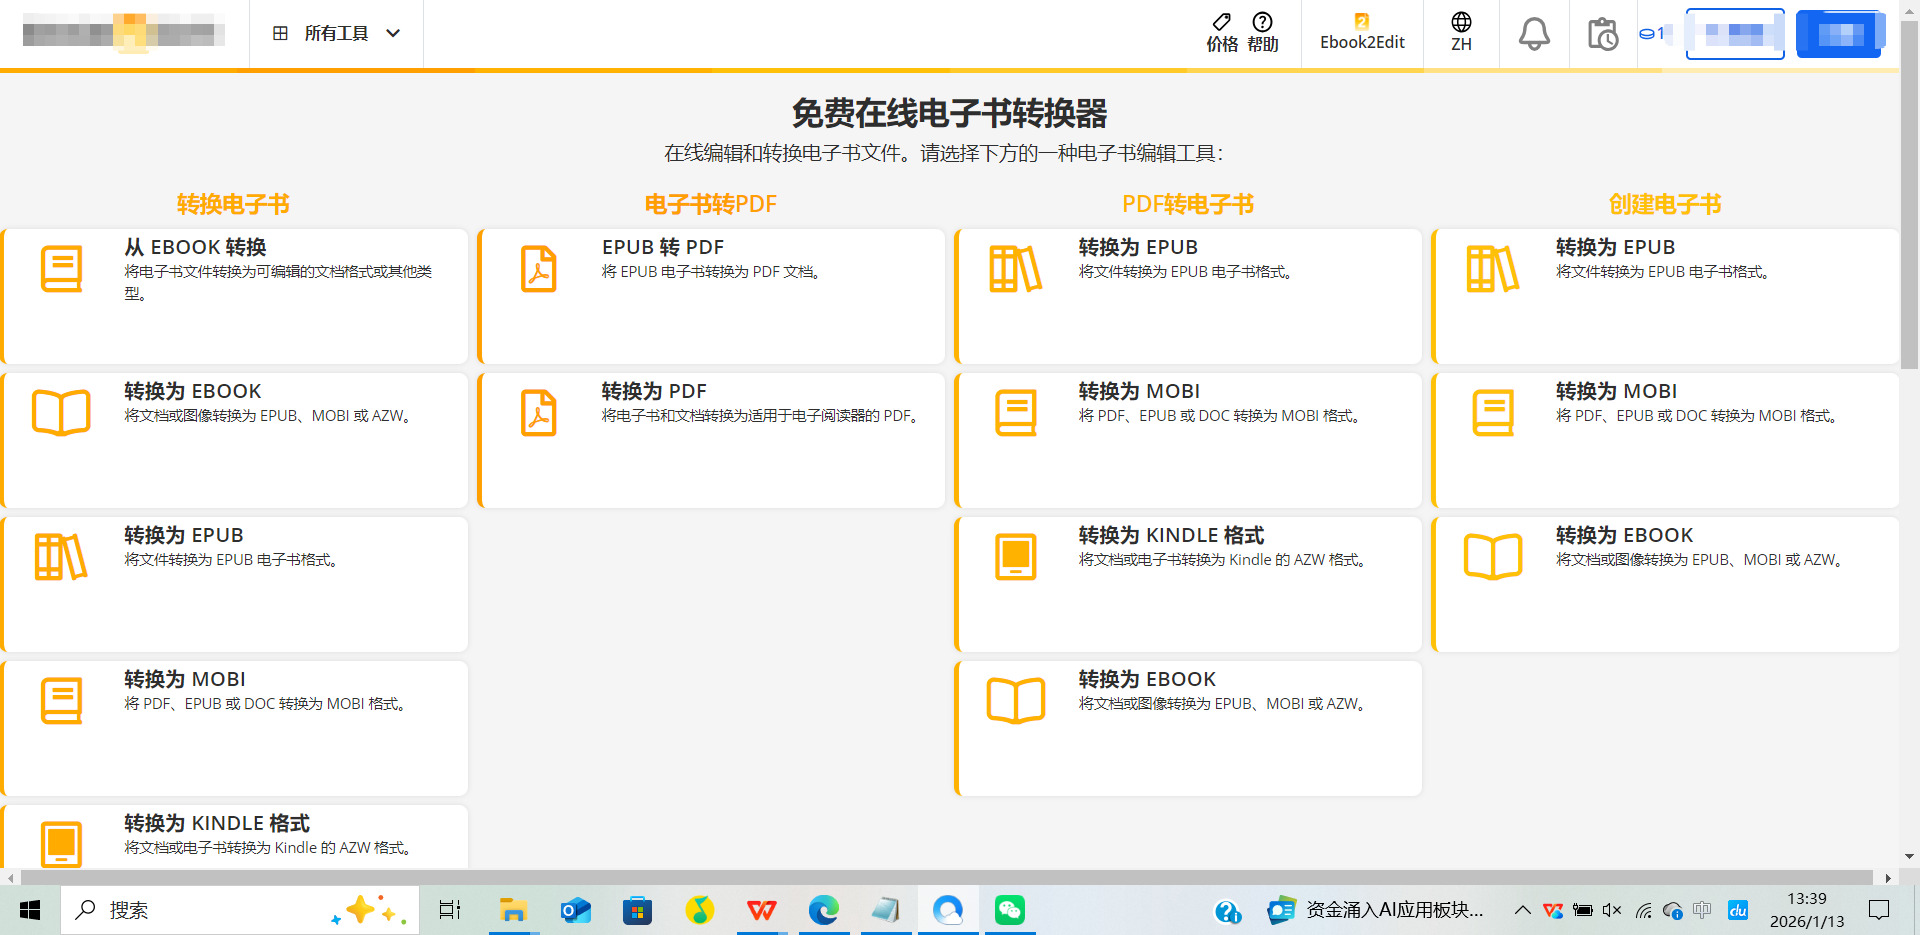
Task: Open the notifications bell icon
Action: point(1533,34)
